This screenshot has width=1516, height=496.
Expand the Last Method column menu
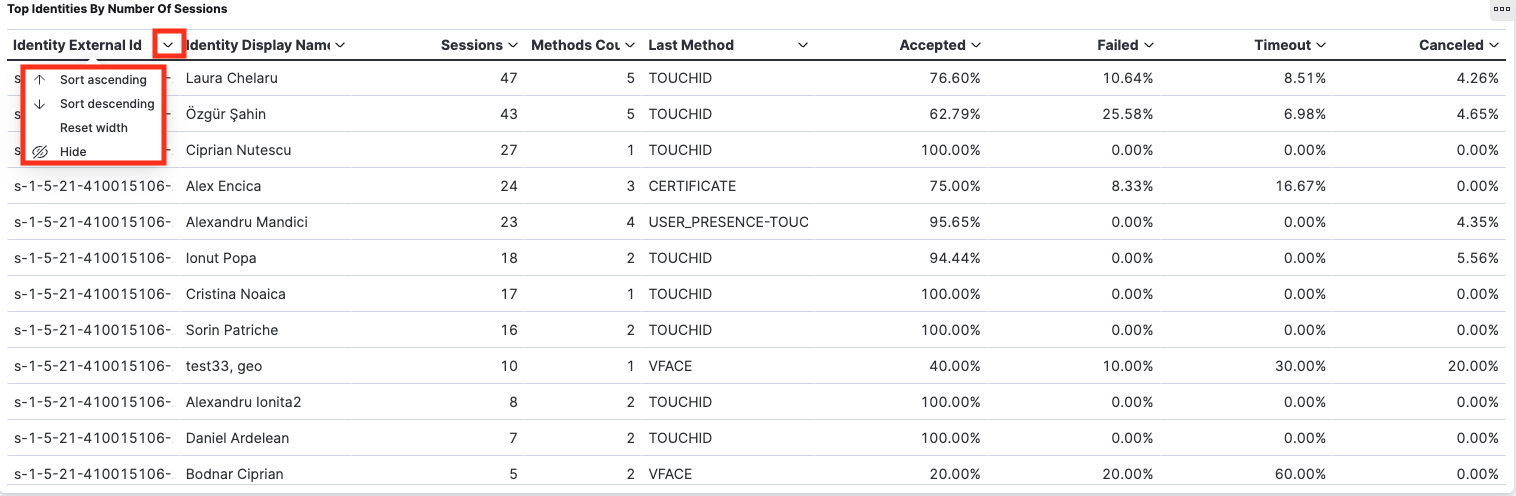pos(803,45)
